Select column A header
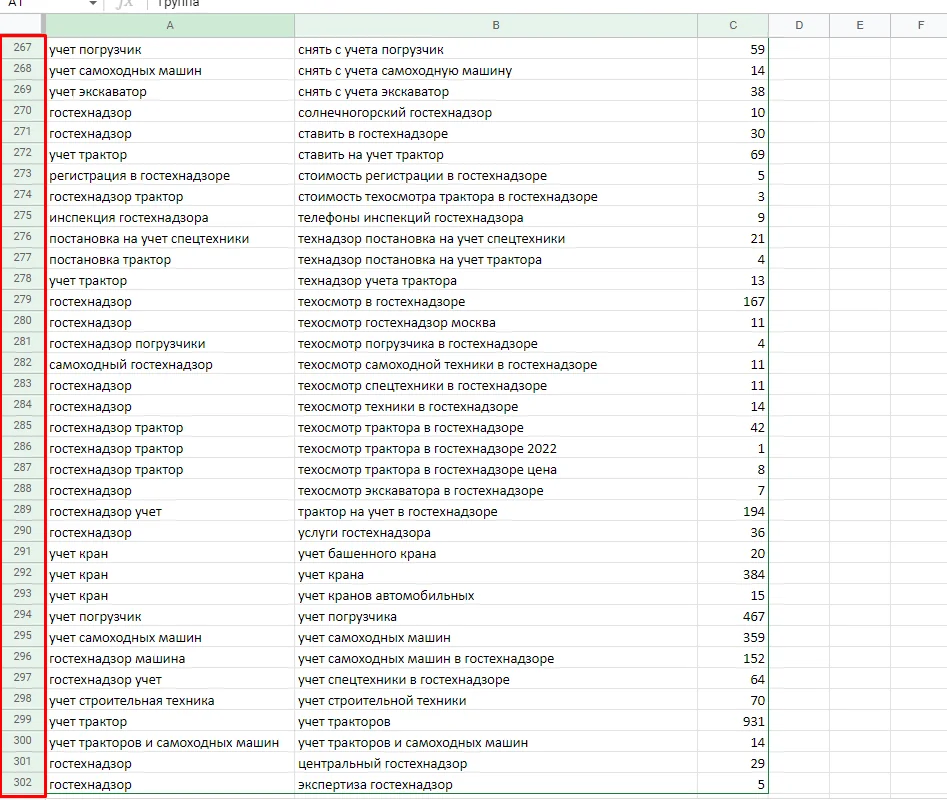The image size is (947, 800). pos(170,25)
